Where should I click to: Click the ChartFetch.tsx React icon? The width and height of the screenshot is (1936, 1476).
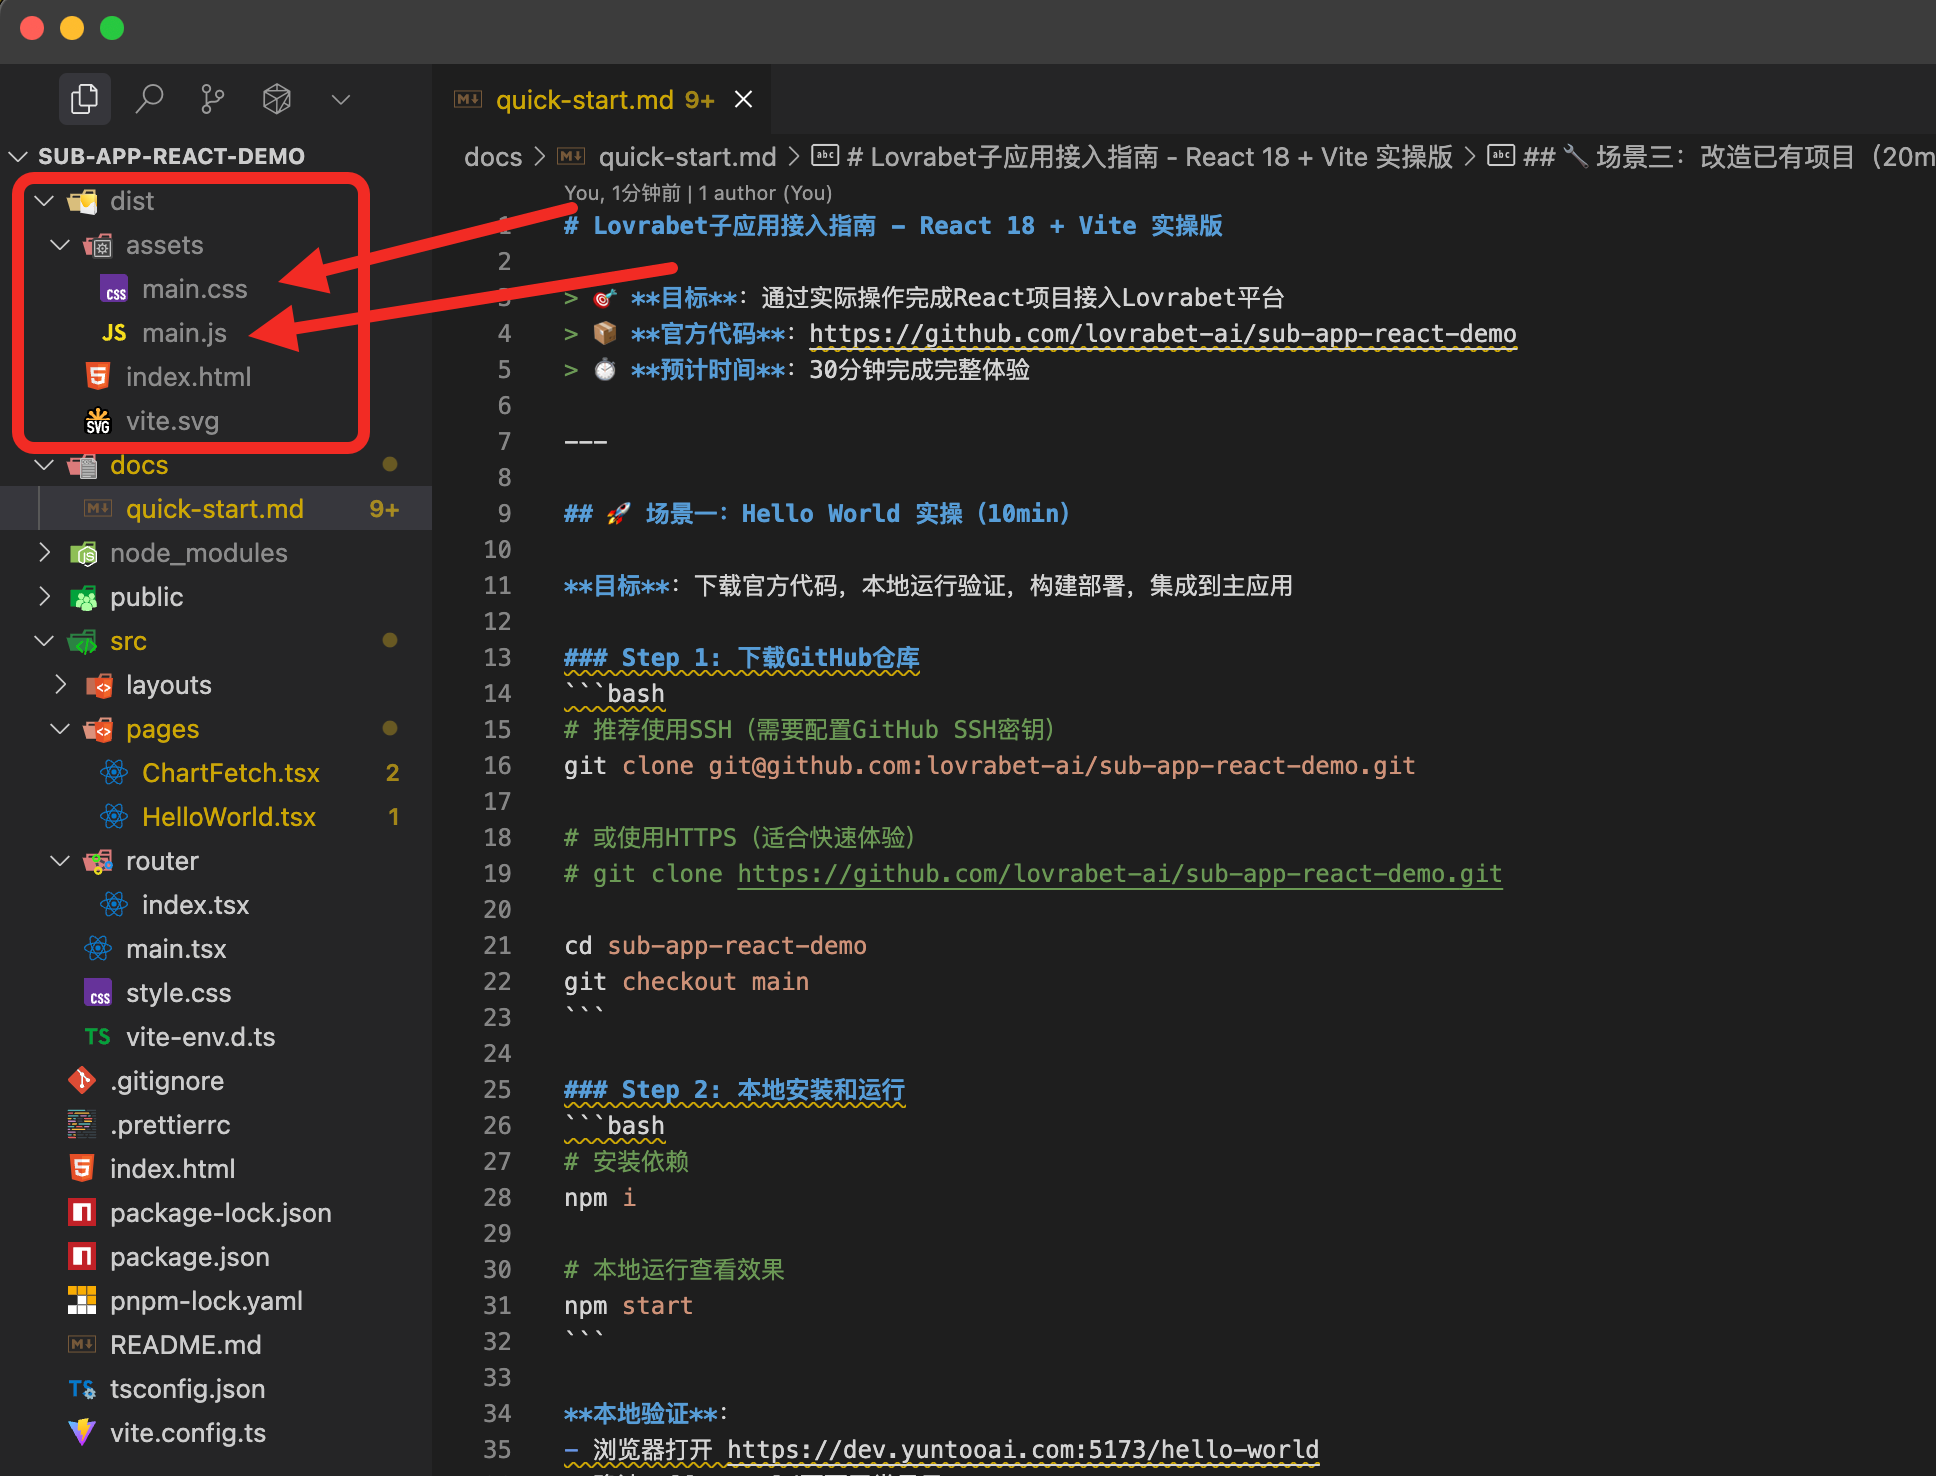click(x=114, y=773)
